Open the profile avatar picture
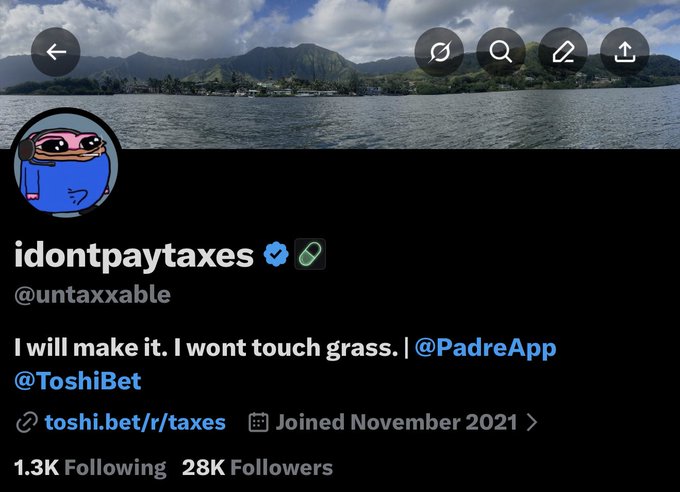Screen dimensions: 680x492 pos(66,162)
